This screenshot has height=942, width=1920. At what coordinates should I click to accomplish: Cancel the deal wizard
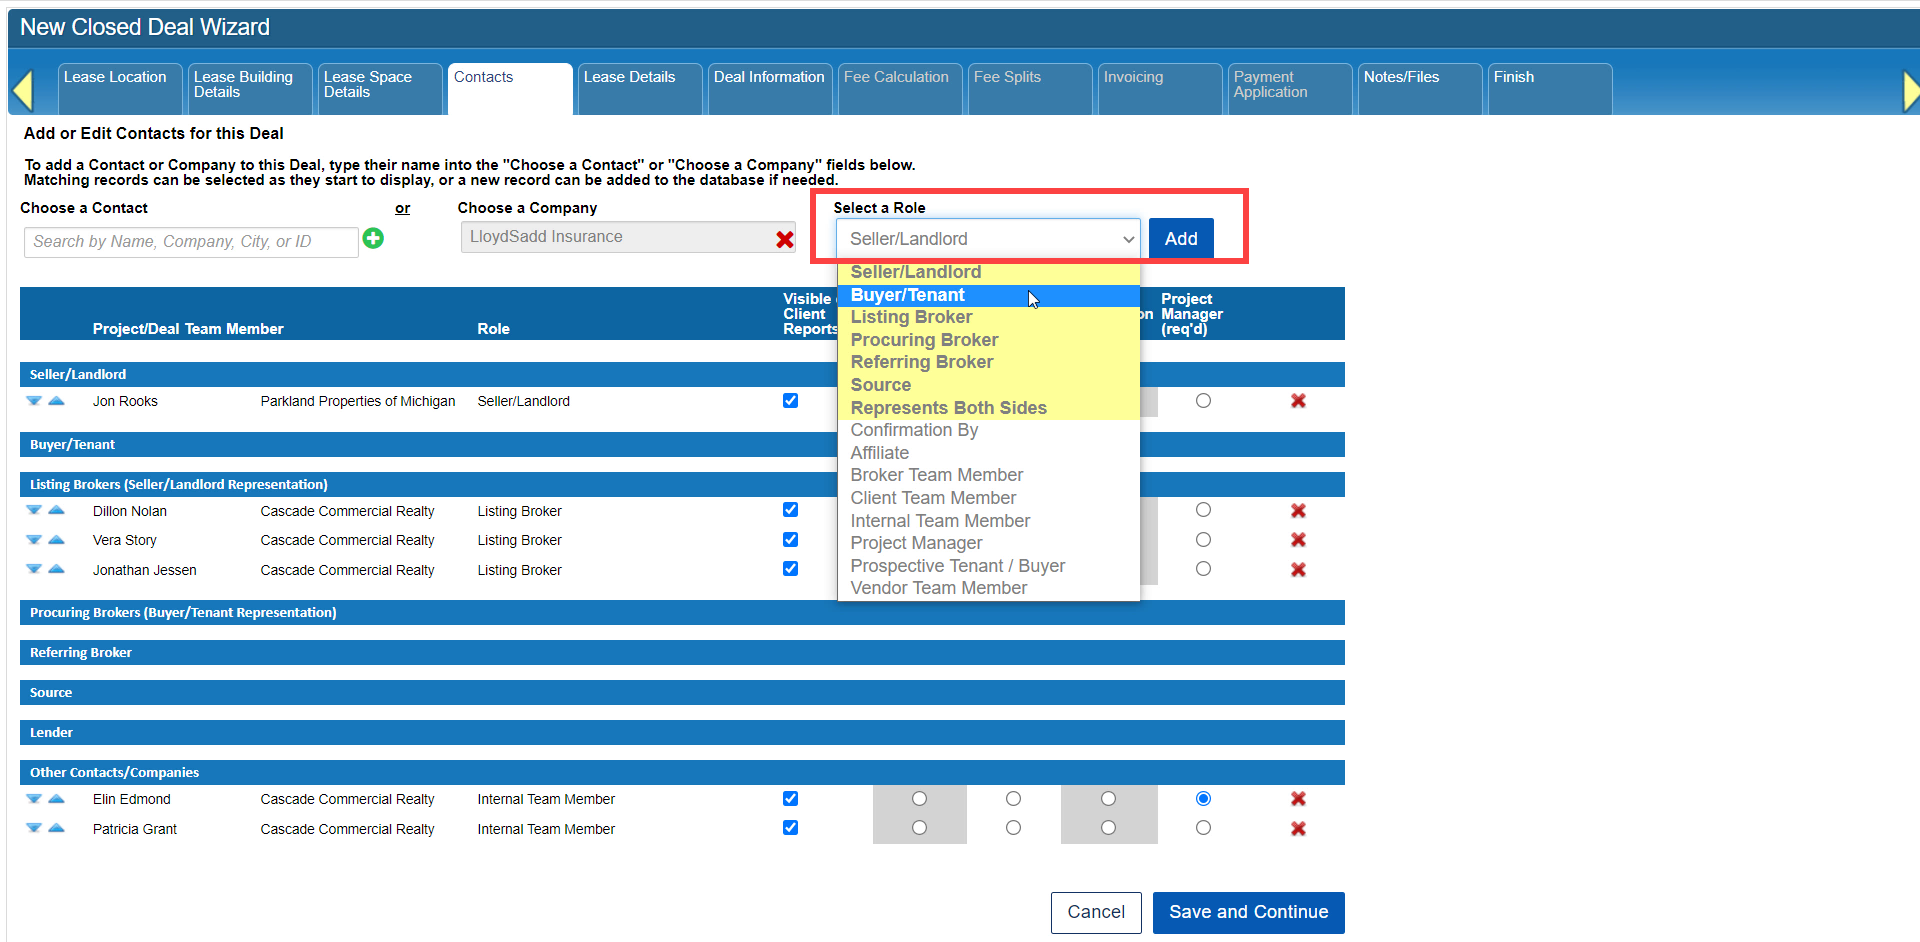tap(1095, 912)
